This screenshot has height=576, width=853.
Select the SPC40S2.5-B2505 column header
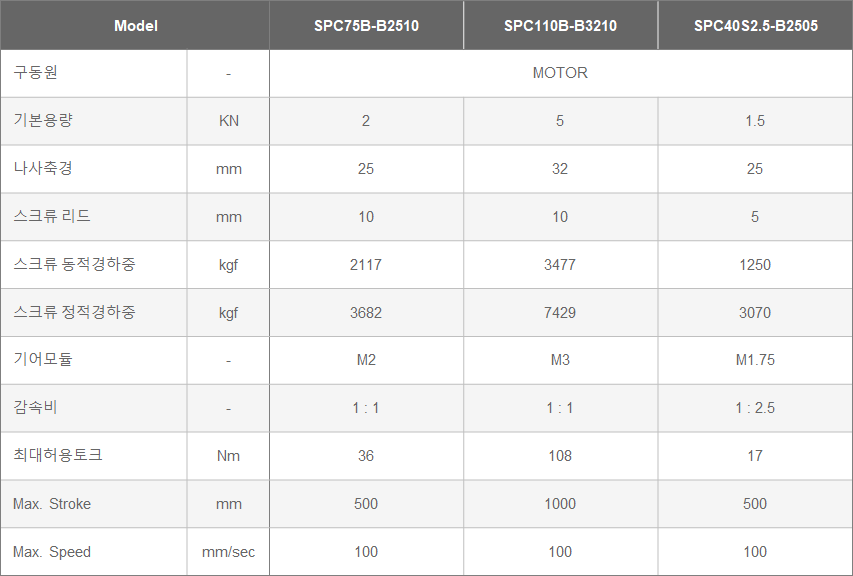click(755, 26)
